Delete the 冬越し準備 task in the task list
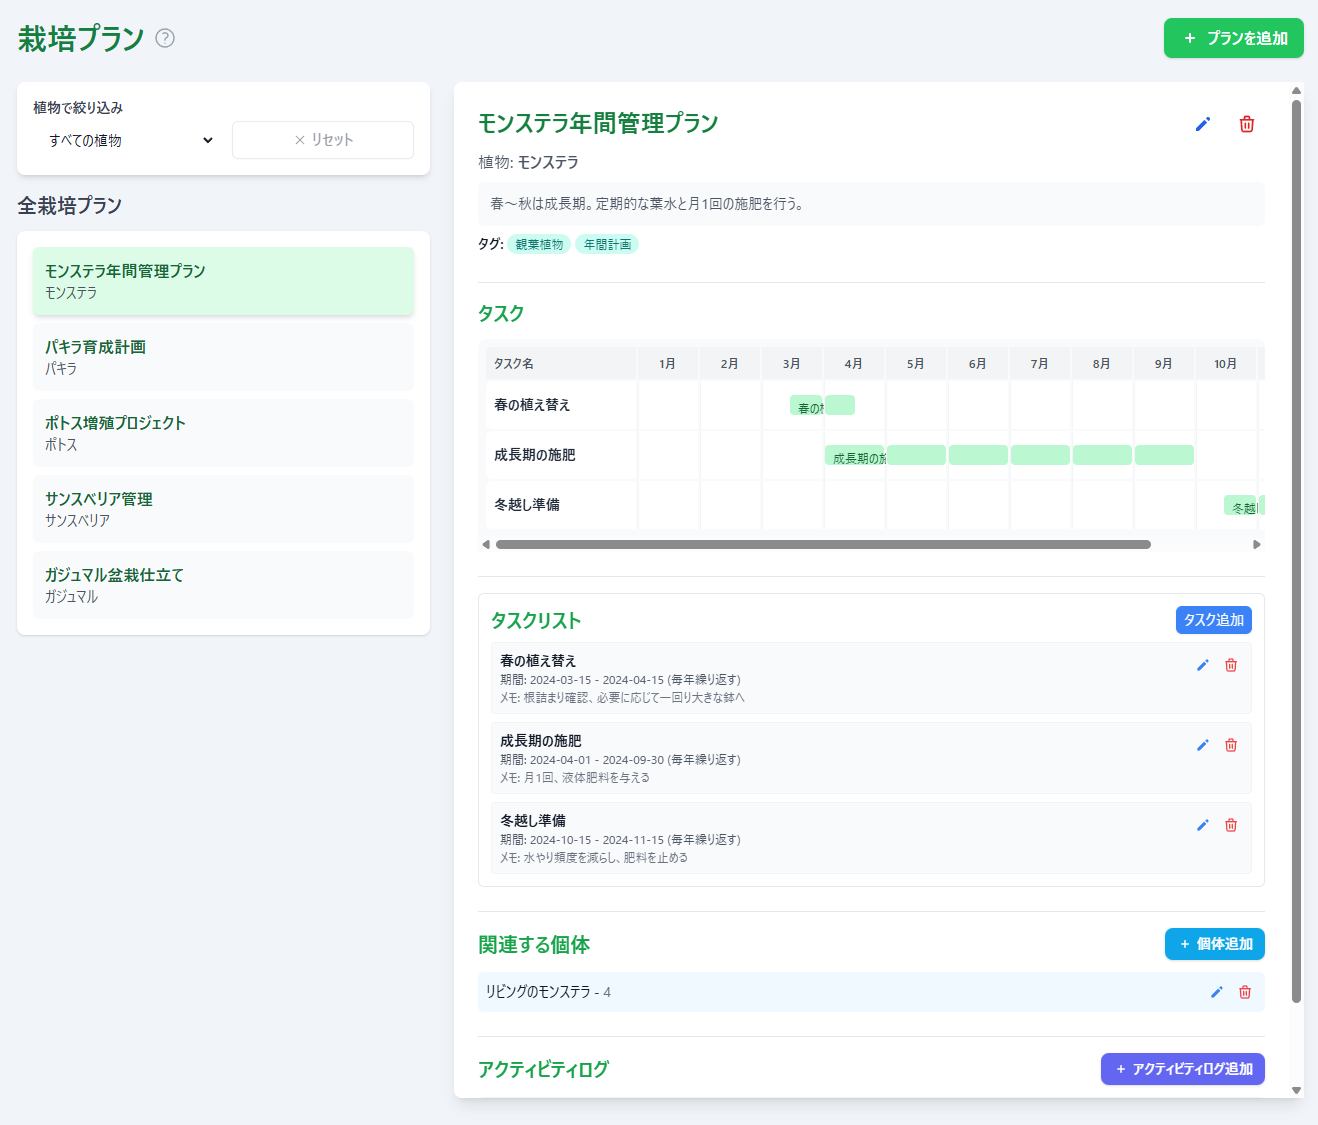 (1231, 825)
